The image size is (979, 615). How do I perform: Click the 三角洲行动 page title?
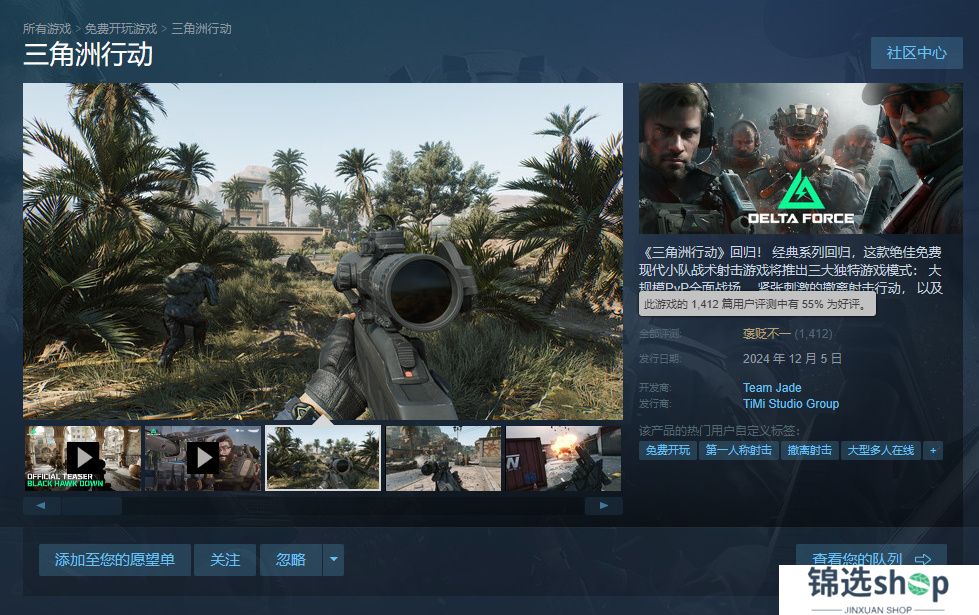coord(88,54)
